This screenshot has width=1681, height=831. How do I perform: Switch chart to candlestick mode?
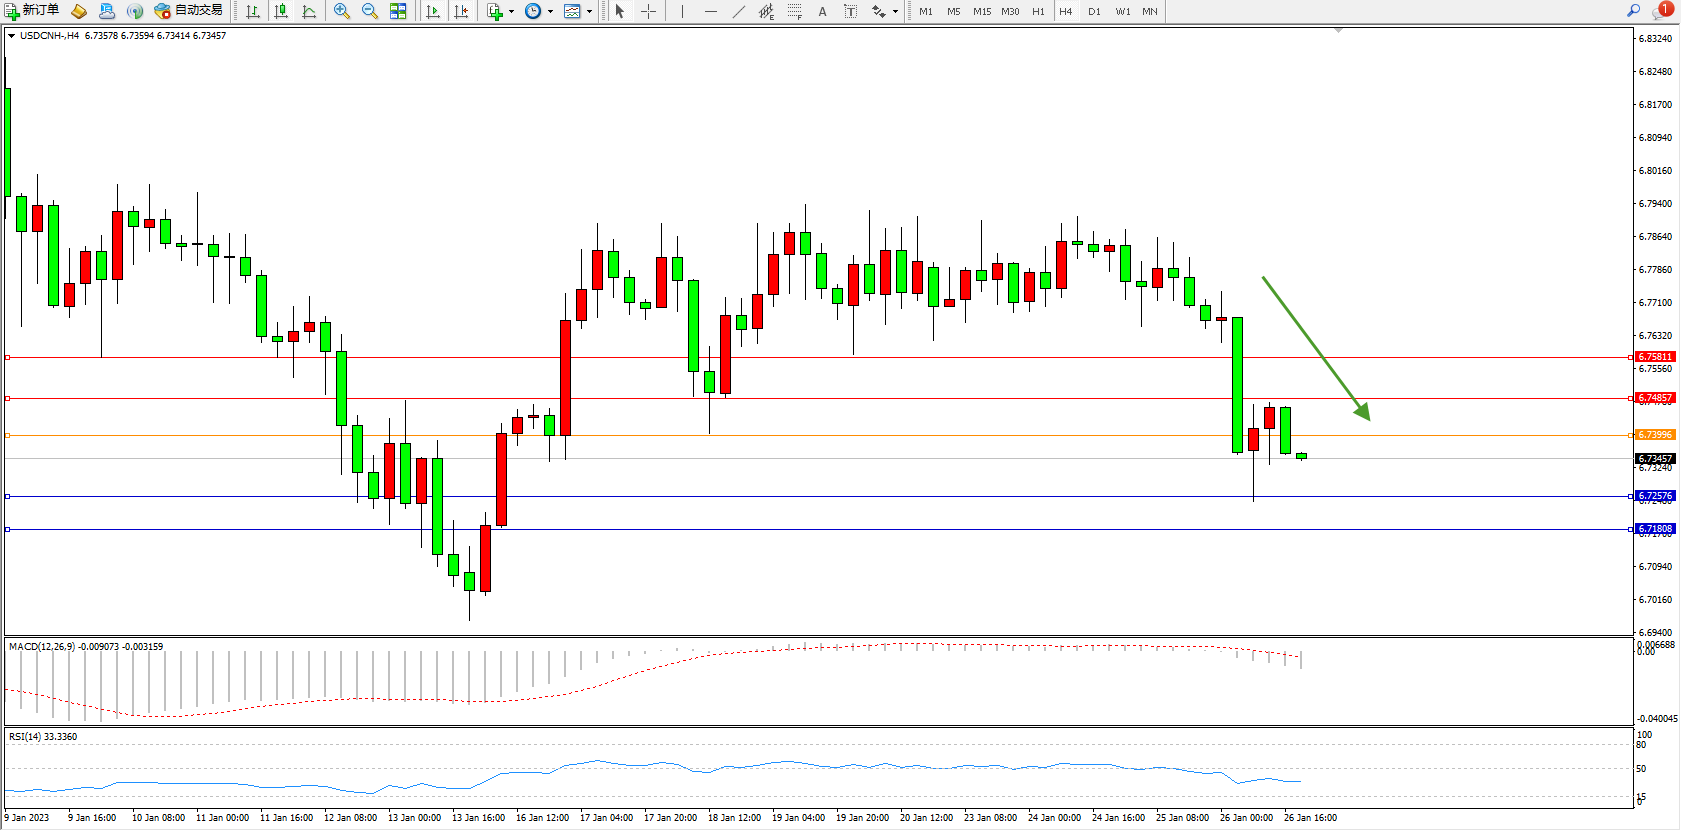pyautogui.click(x=281, y=11)
